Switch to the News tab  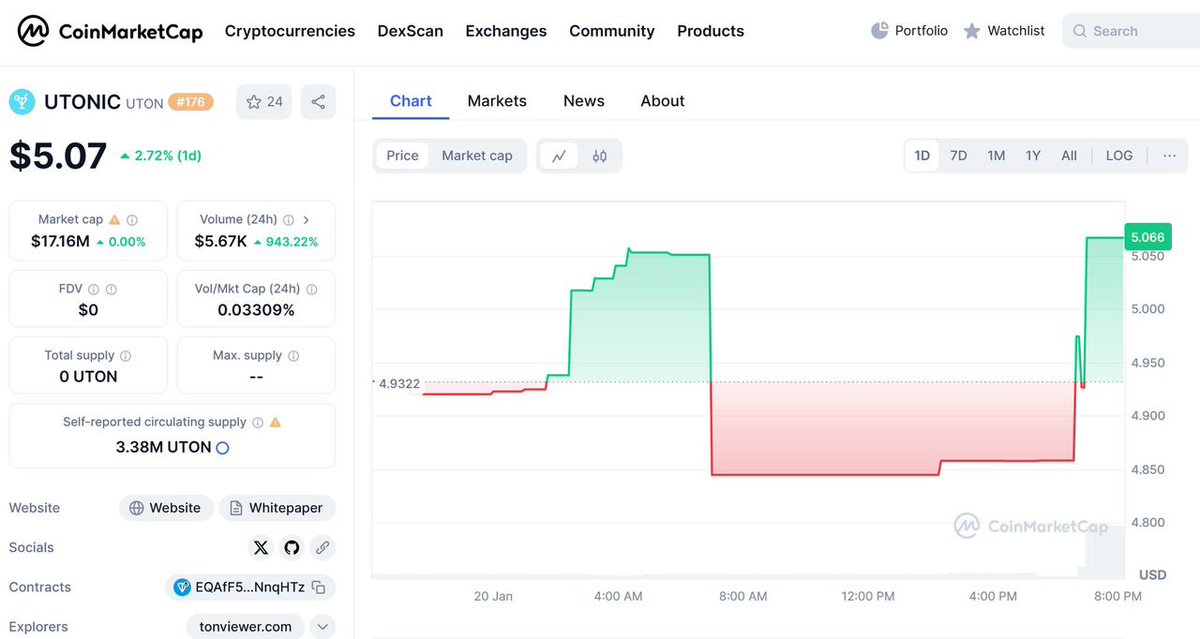click(584, 101)
